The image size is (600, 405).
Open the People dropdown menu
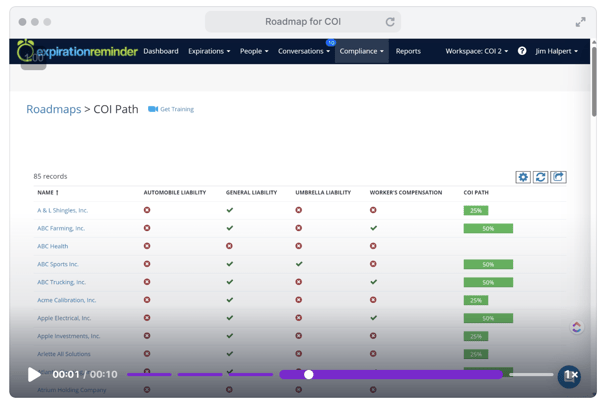tap(254, 51)
